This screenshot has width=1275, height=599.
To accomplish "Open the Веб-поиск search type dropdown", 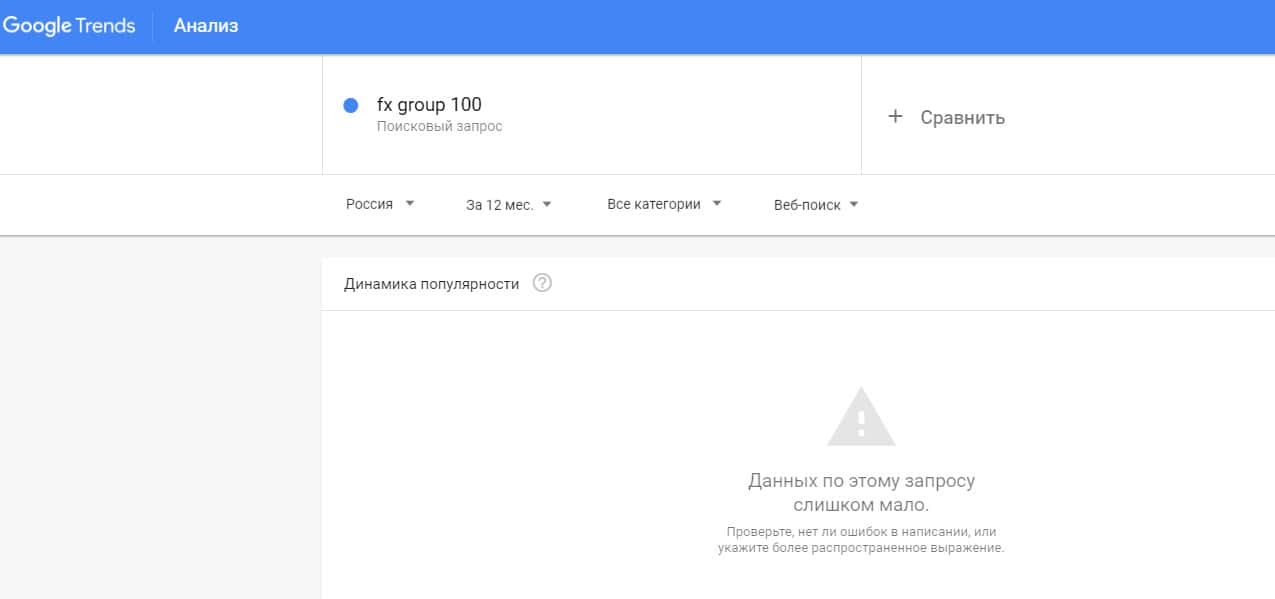I will 807,205.
